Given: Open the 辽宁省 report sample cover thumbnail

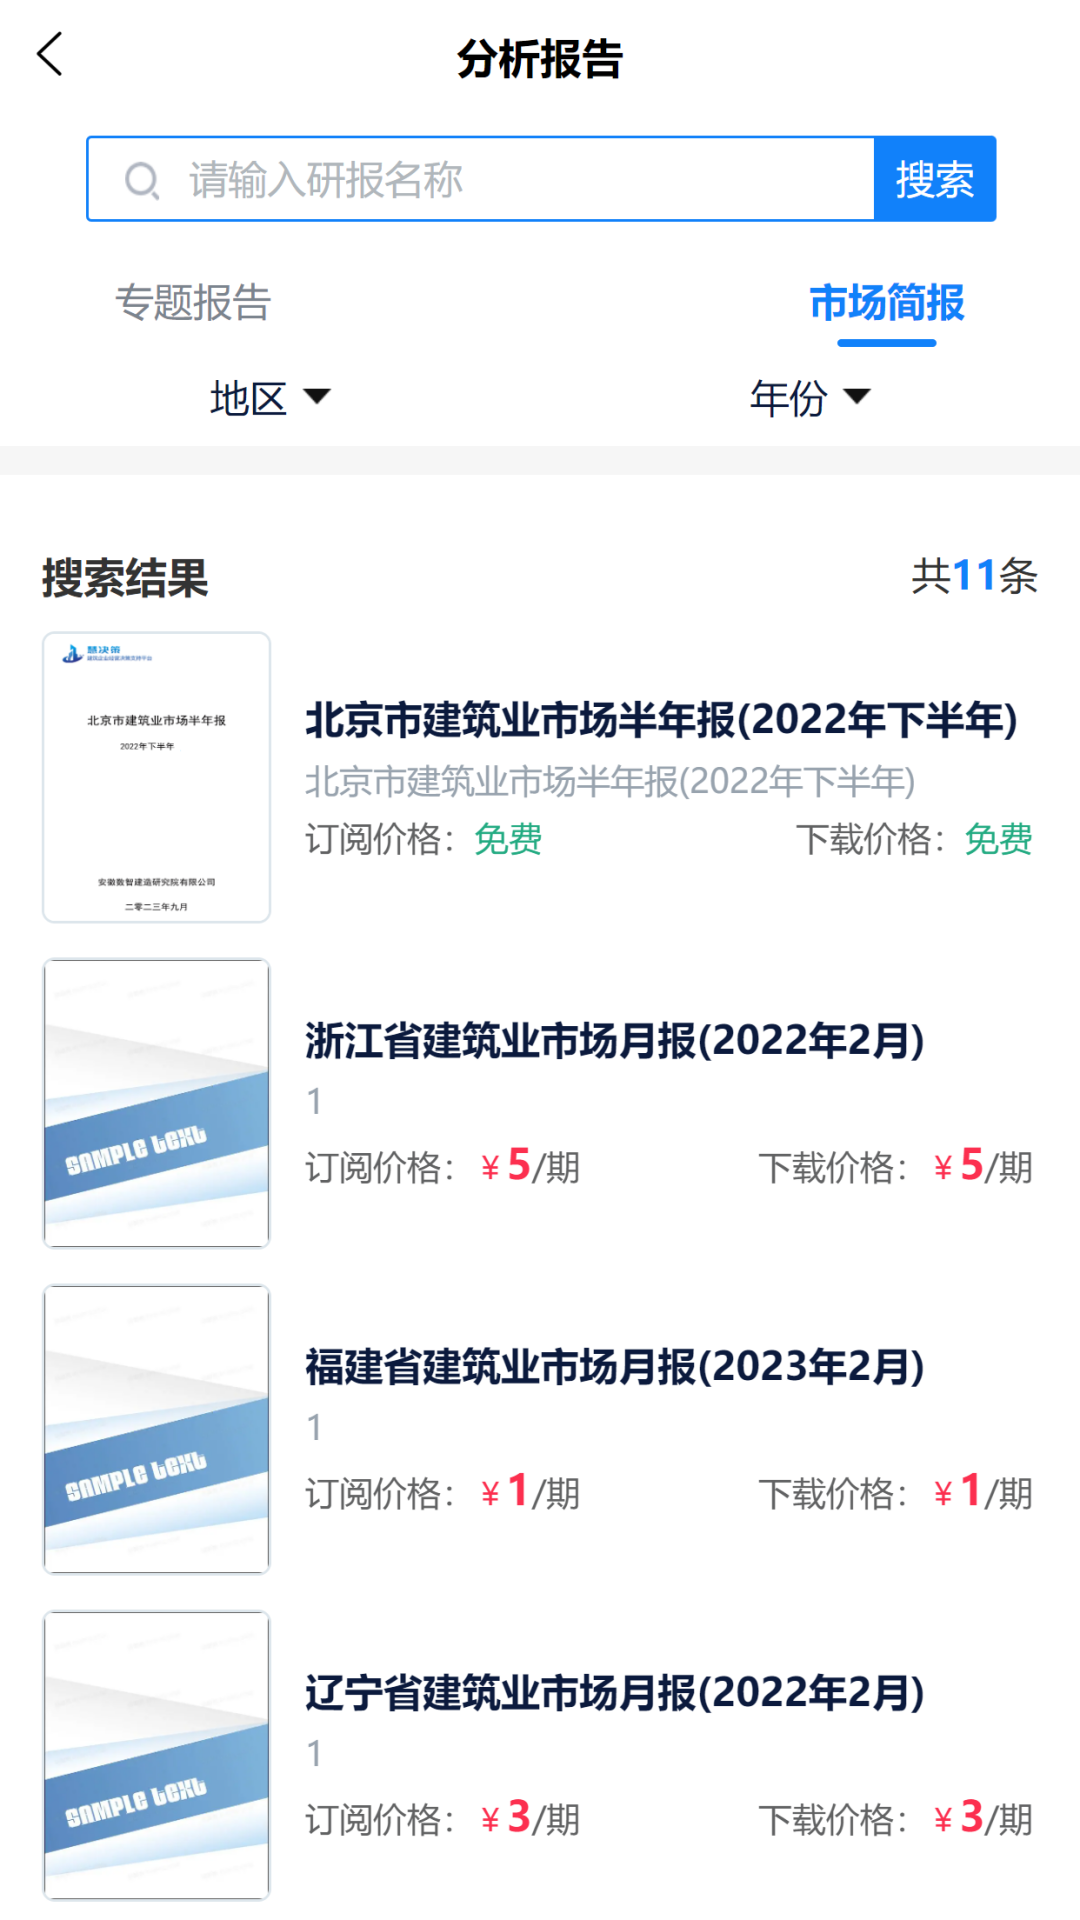Looking at the screenshot, I should (x=156, y=1755).
